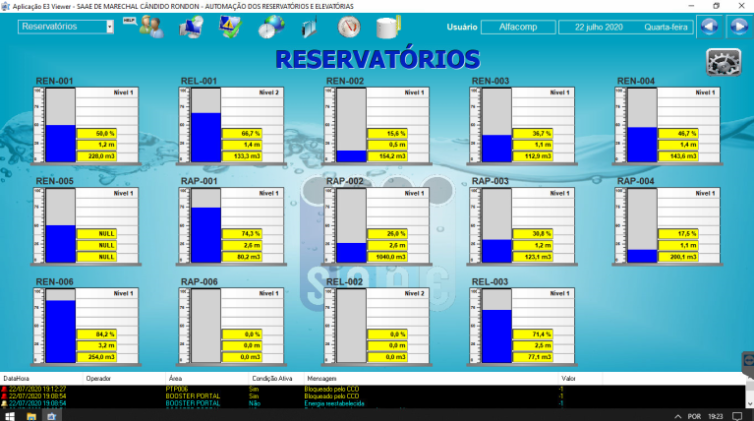Image resolution: width=754 pixels, height=421 pixels.
Task: Click the monitor with checkmark icon
Action: [x=230, y=28]
